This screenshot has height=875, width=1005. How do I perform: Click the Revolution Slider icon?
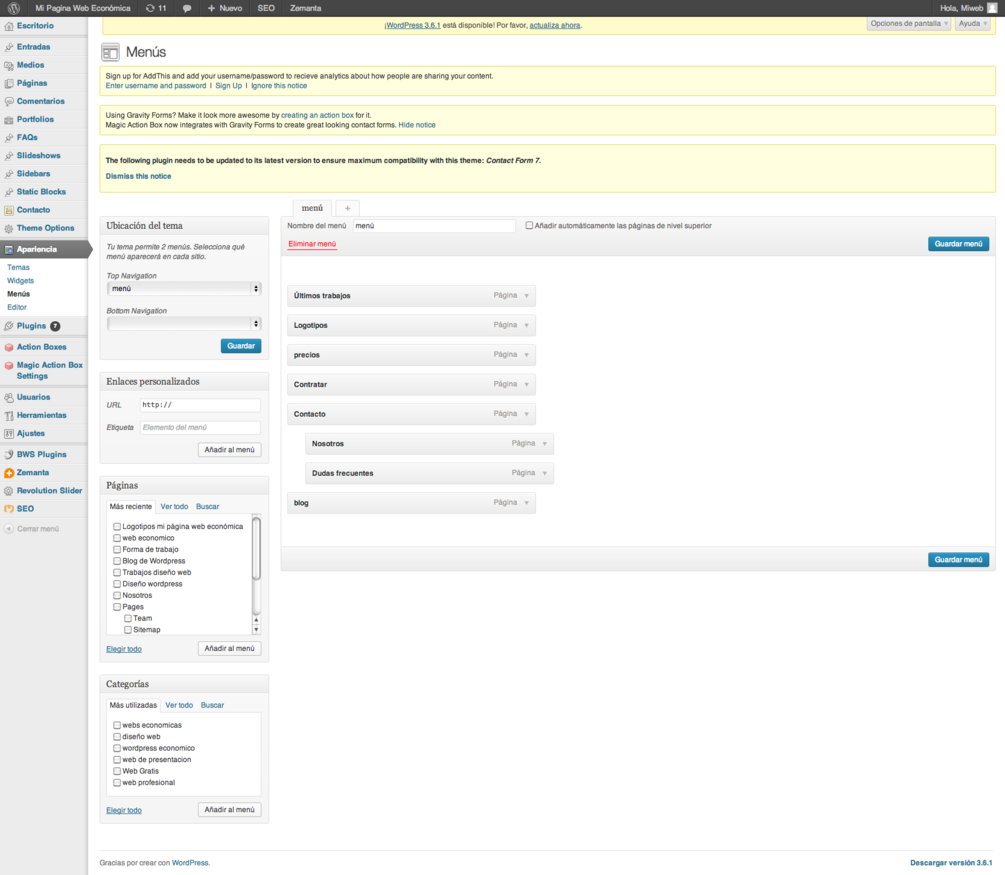tap(9, 491)
